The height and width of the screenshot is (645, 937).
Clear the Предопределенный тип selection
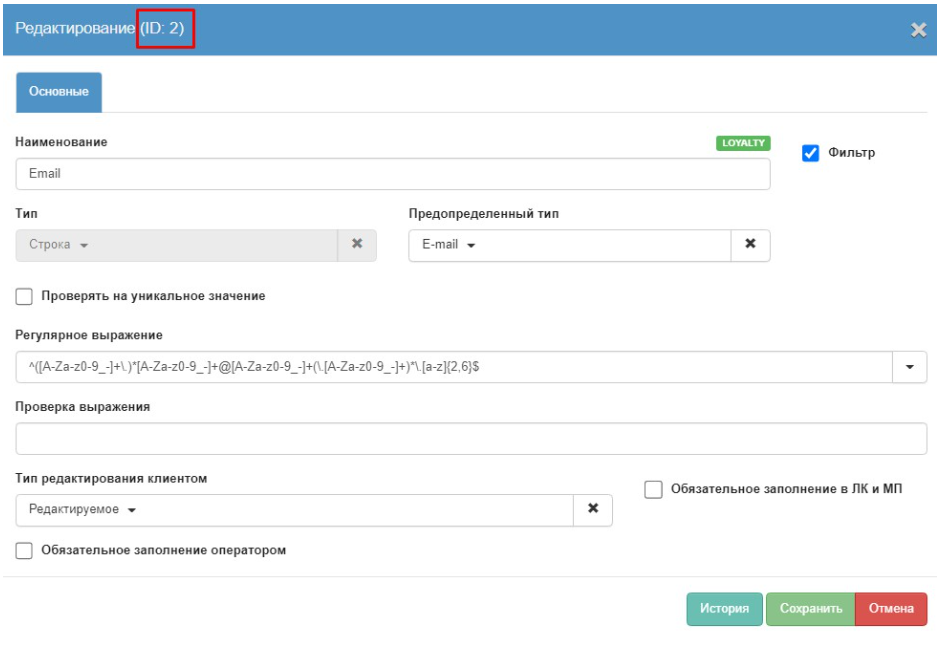[x=750, y=245]
